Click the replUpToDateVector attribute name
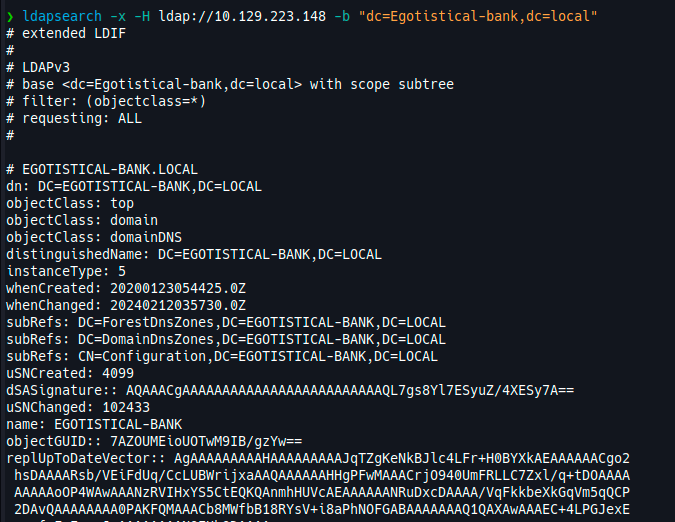 (x=78, y=458)
